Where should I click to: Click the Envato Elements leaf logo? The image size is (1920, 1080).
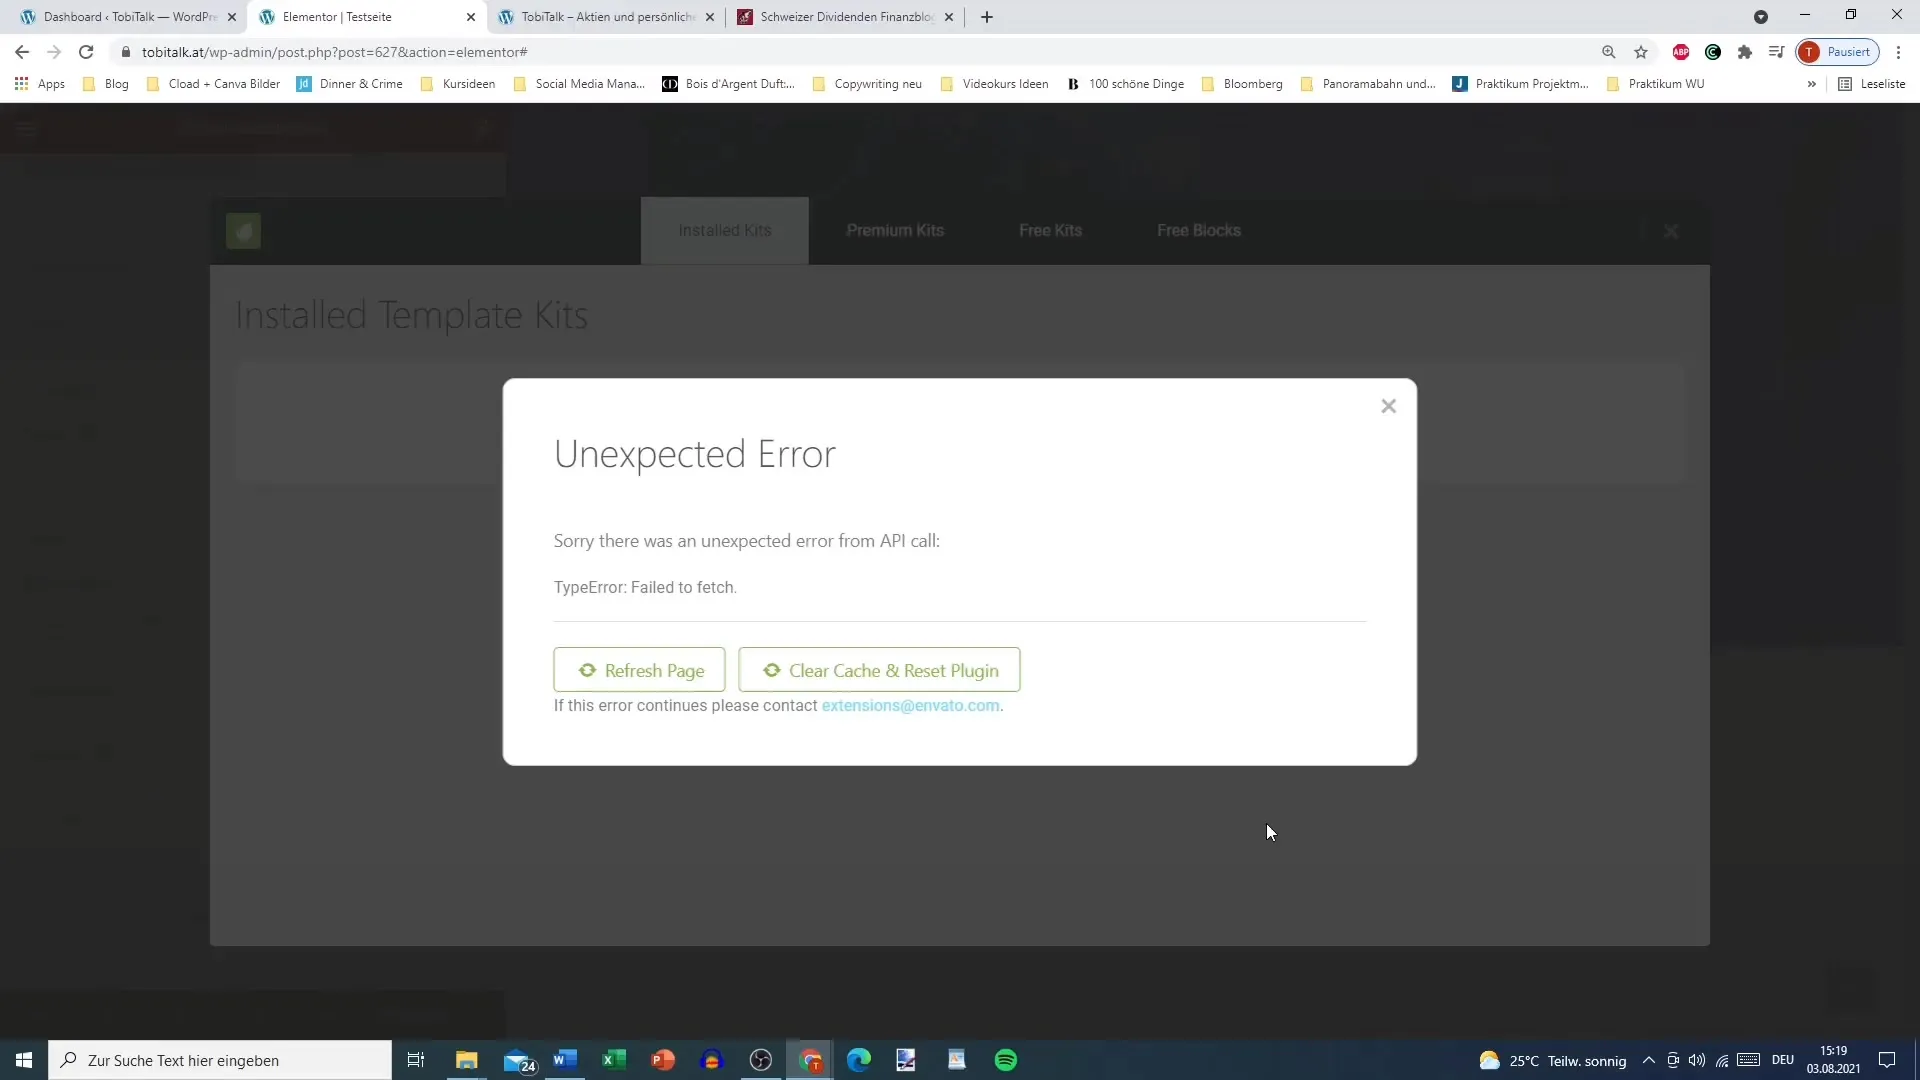pos(243,231)
